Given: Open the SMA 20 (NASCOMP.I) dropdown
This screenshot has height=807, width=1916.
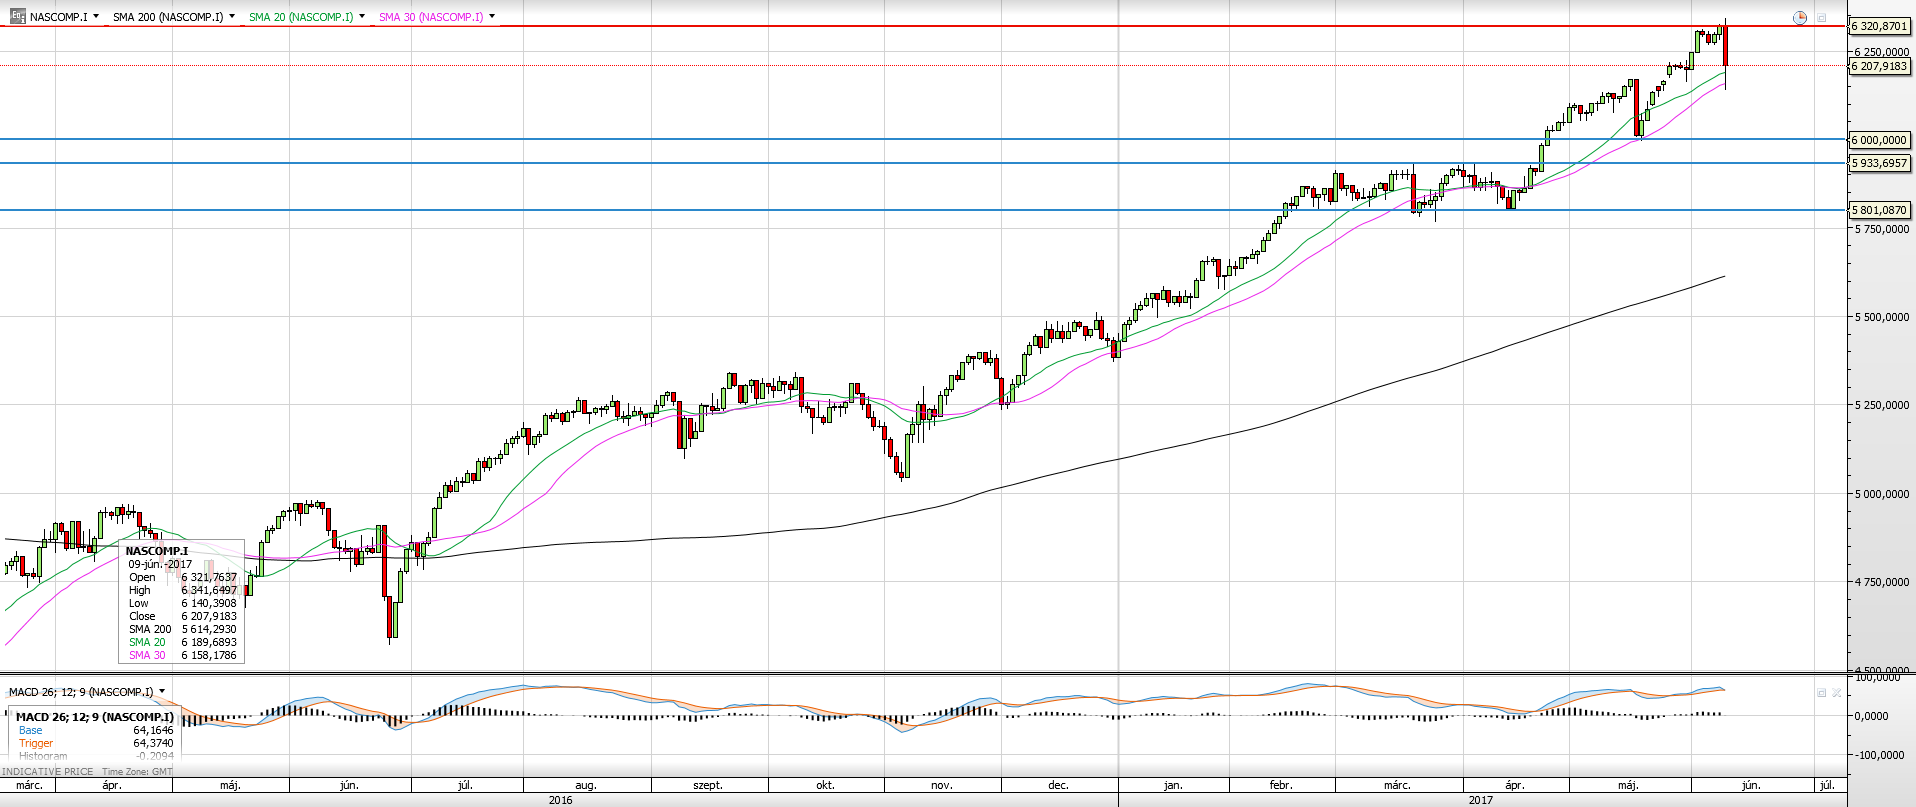Looking at the screenshot, I should (362, 16).
